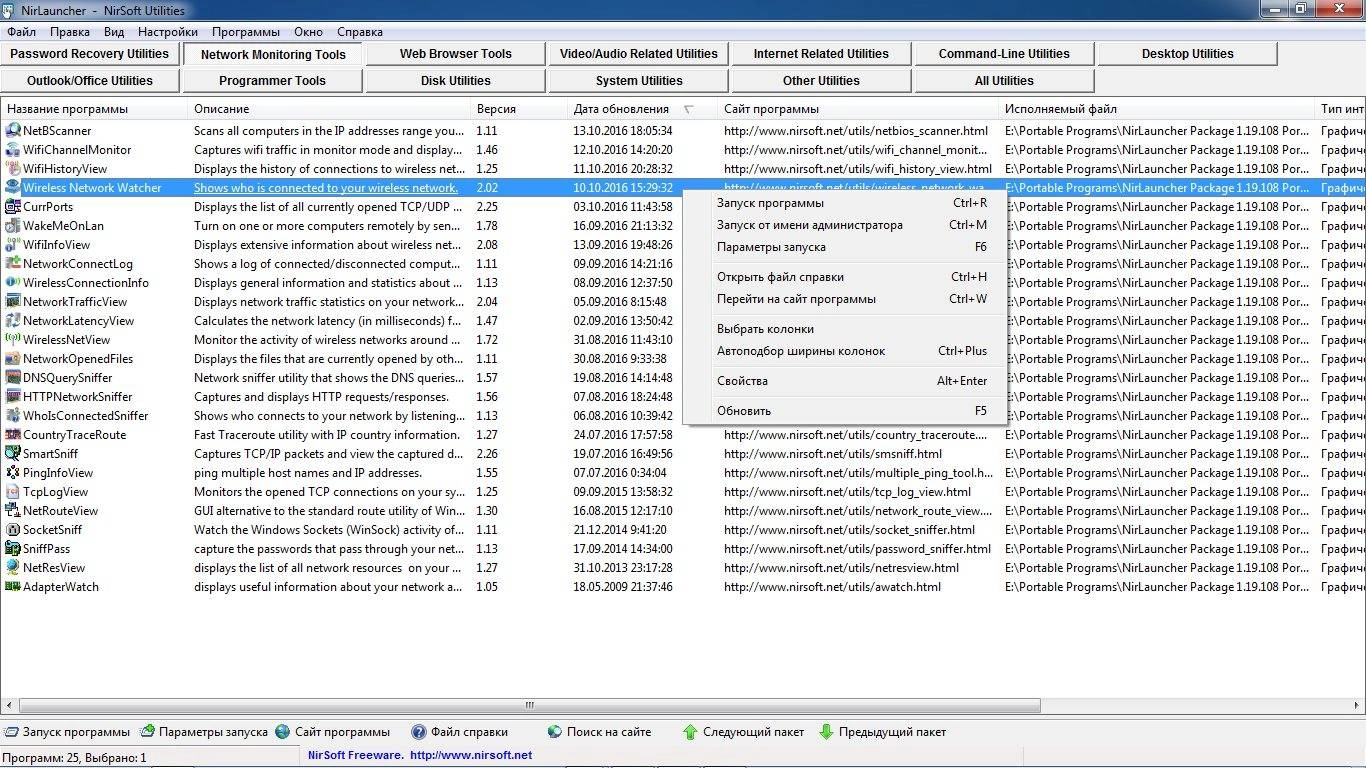The width and height of the screenshot is (1366, 768).
Task: Open 'Свойства' from the context menu
Action: pos(845,381)
